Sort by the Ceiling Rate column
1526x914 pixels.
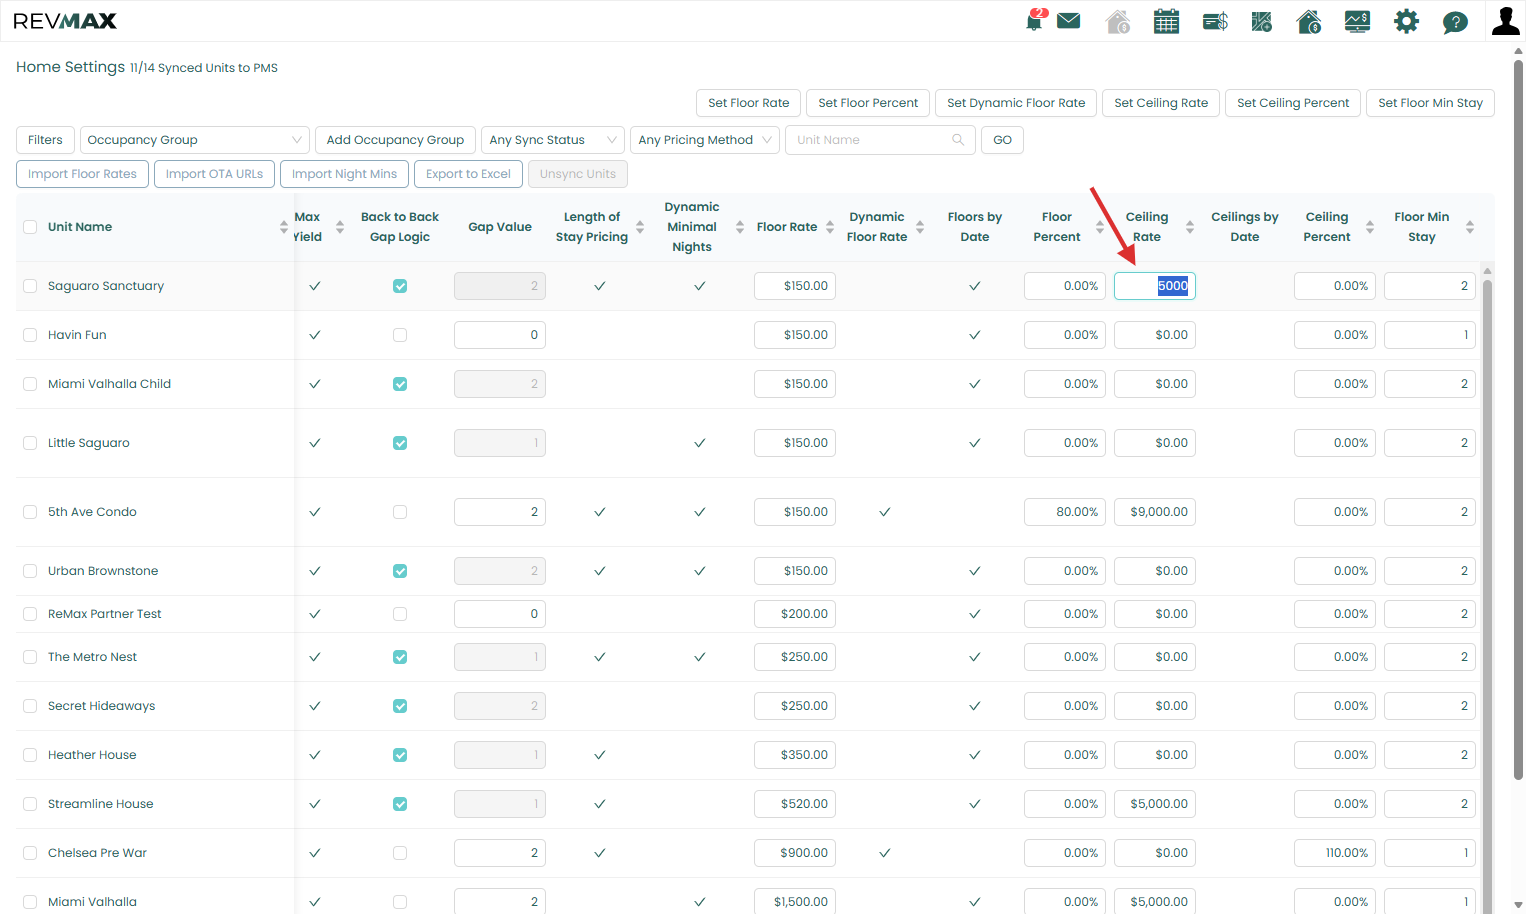1190,227
